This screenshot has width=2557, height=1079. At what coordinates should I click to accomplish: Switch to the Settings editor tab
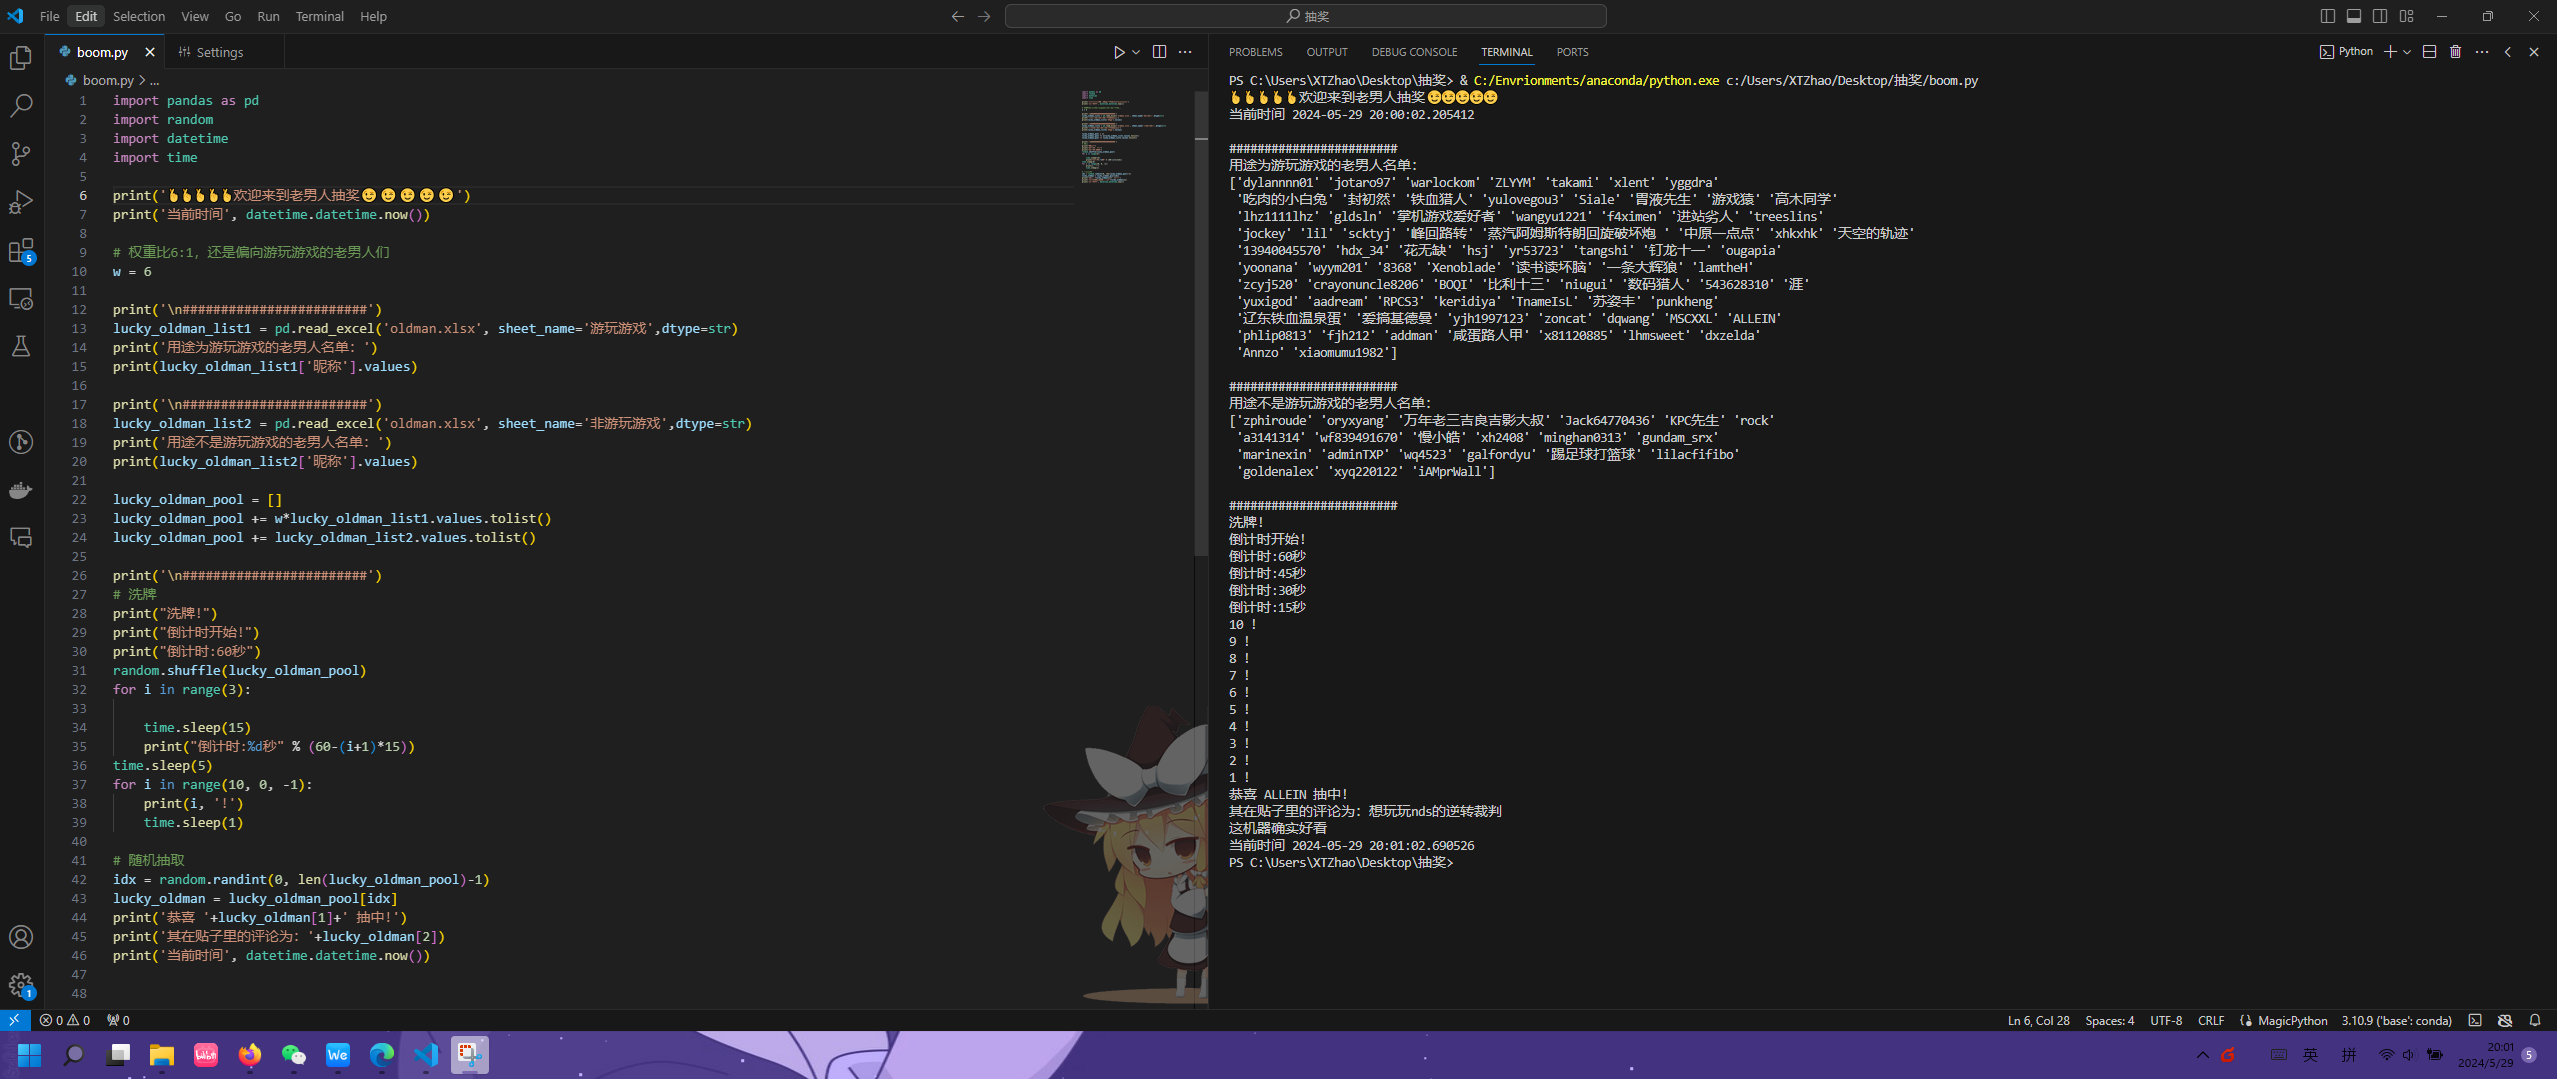[211, 52]
